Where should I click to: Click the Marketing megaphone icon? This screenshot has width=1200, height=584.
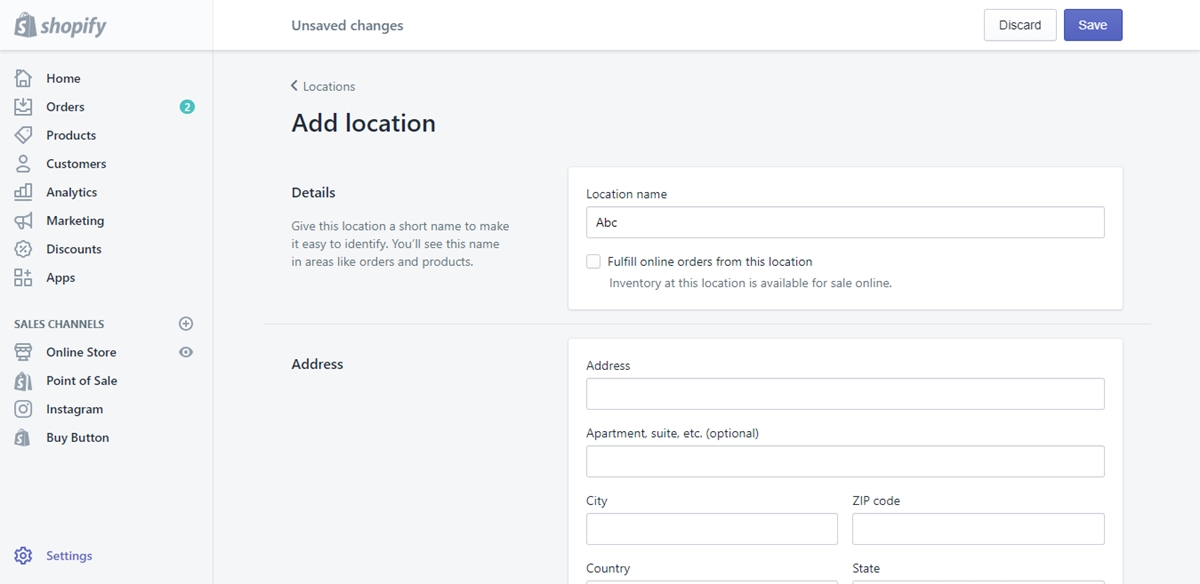[24, 221]
